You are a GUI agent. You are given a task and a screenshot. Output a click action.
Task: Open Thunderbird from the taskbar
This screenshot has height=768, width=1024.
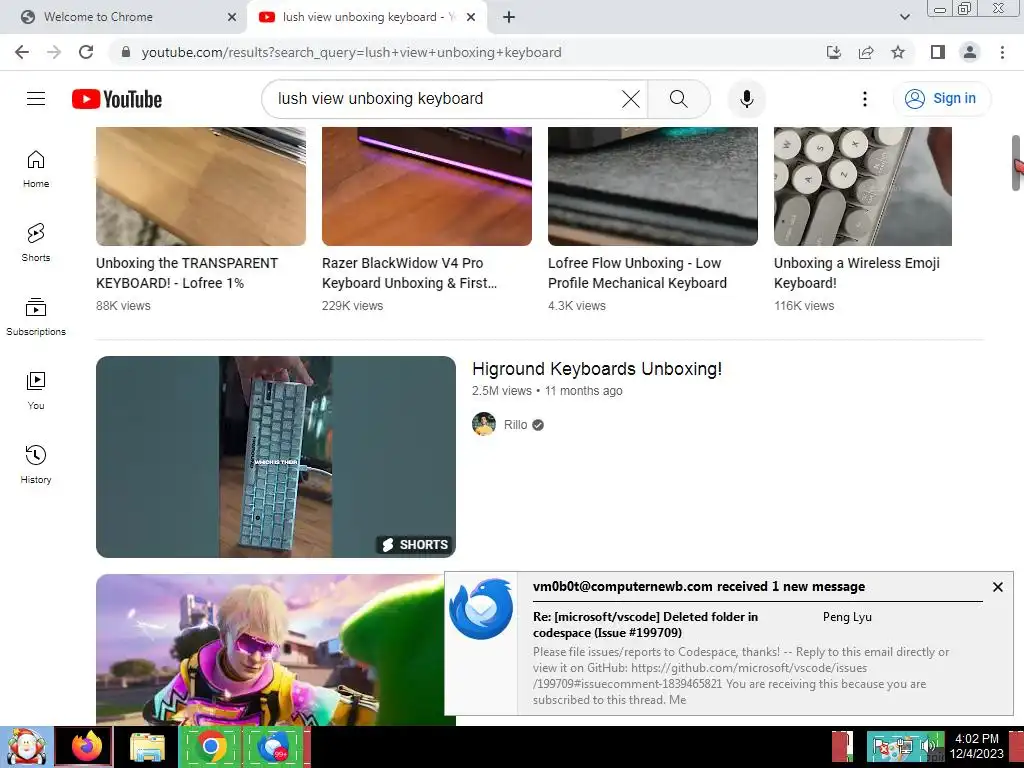point(274,747)
